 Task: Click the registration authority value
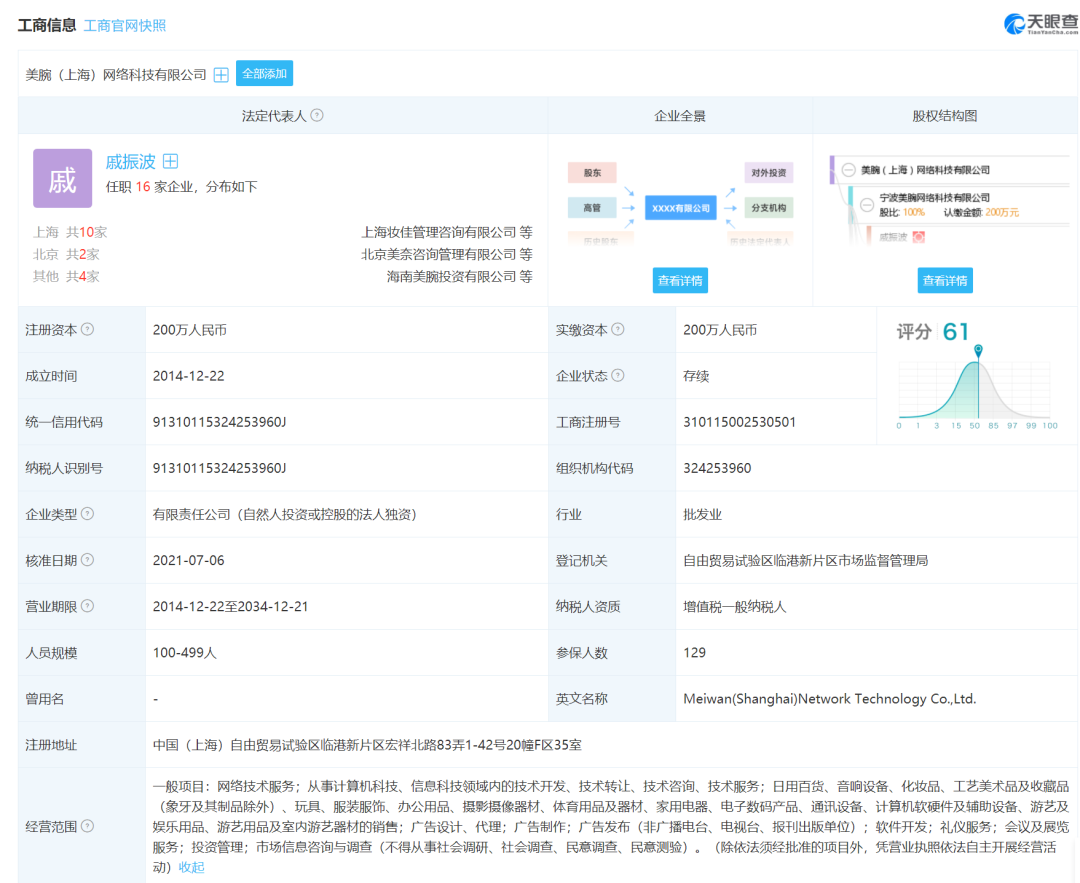[x=806, y=561]
